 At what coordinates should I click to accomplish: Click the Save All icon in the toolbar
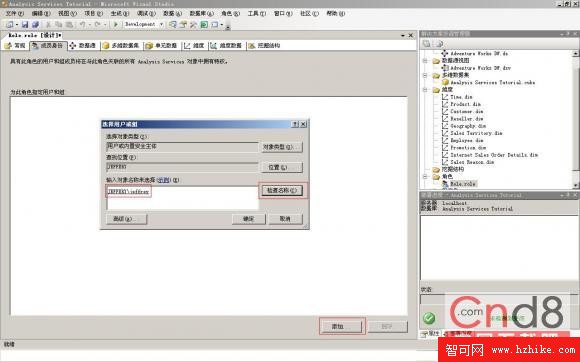click(36, 24)
